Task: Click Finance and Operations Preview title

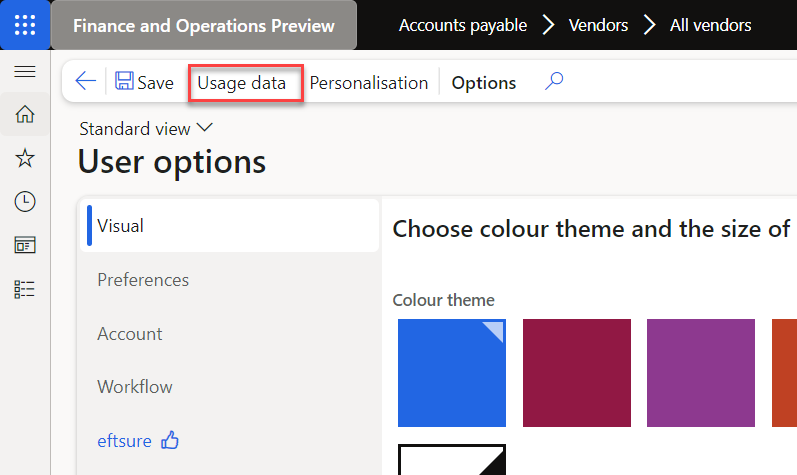Action: coord(204,25)
